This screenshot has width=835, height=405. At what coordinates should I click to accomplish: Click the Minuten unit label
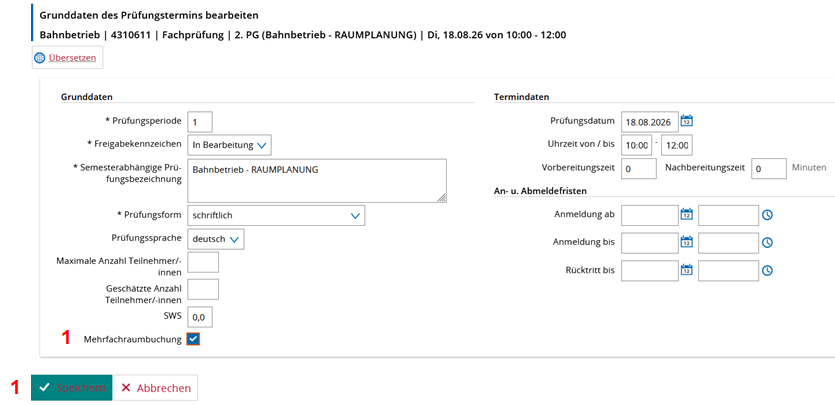click(x=809, y=168)
